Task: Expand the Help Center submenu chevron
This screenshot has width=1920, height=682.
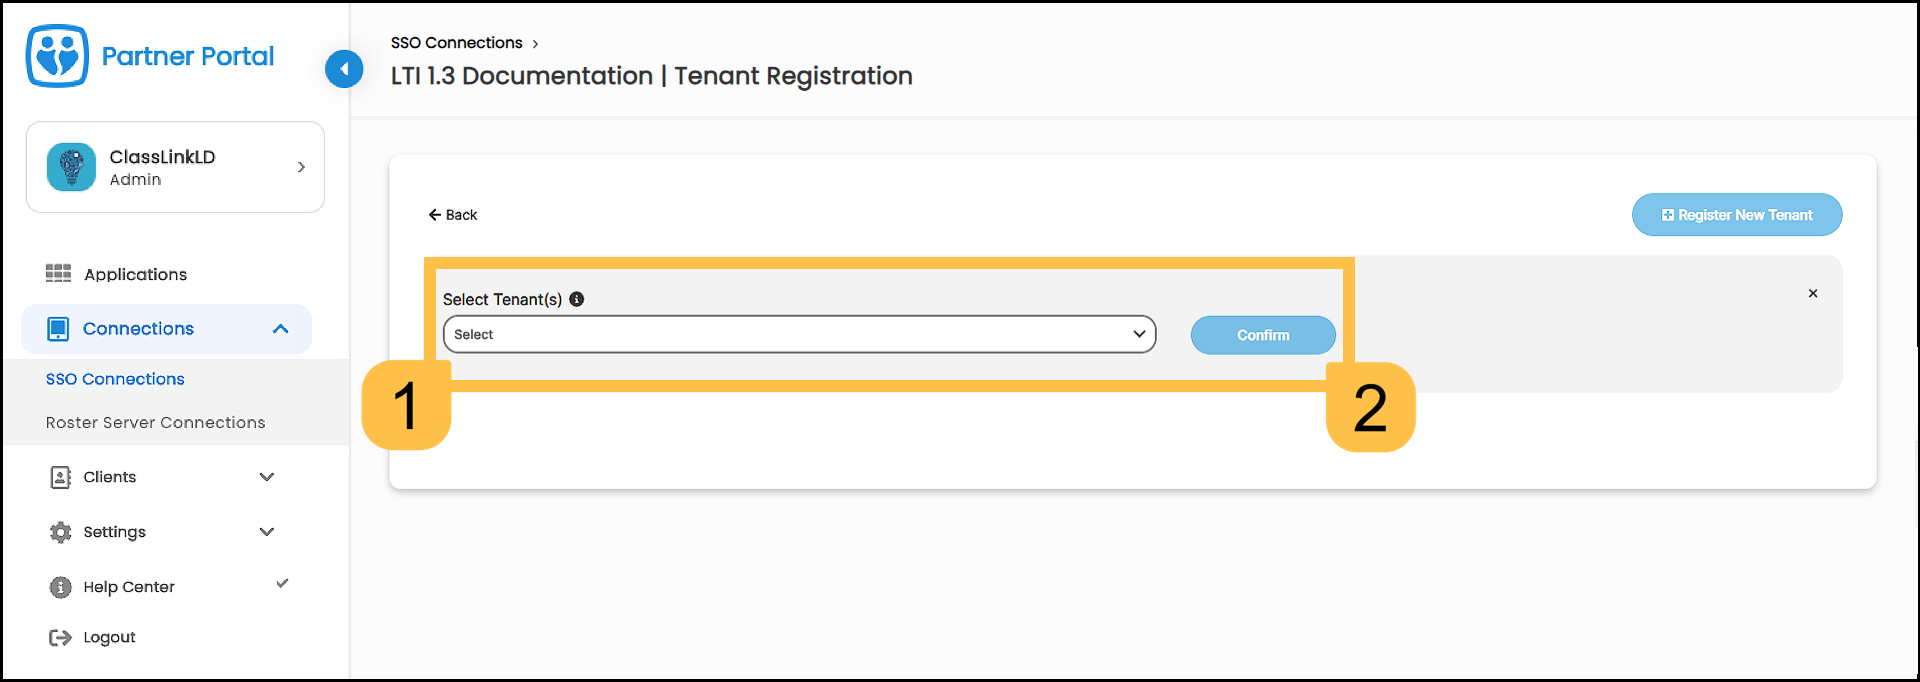Action: (x=282, y=584)
